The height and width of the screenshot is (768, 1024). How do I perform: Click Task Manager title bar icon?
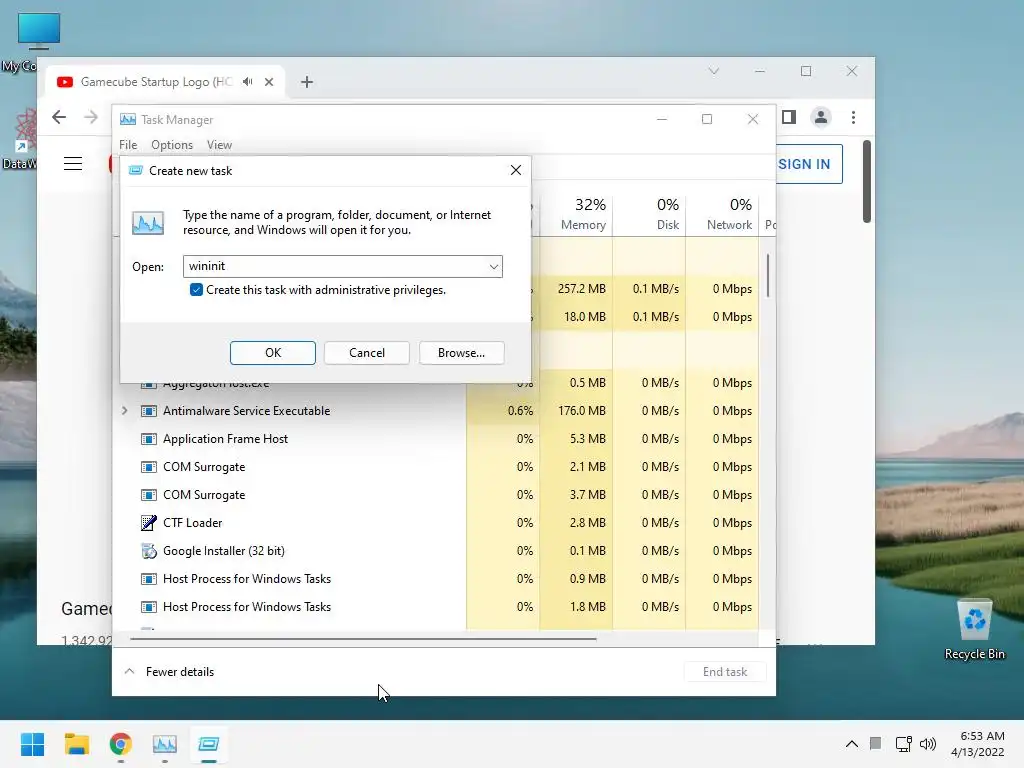click(x=128, y=120)
